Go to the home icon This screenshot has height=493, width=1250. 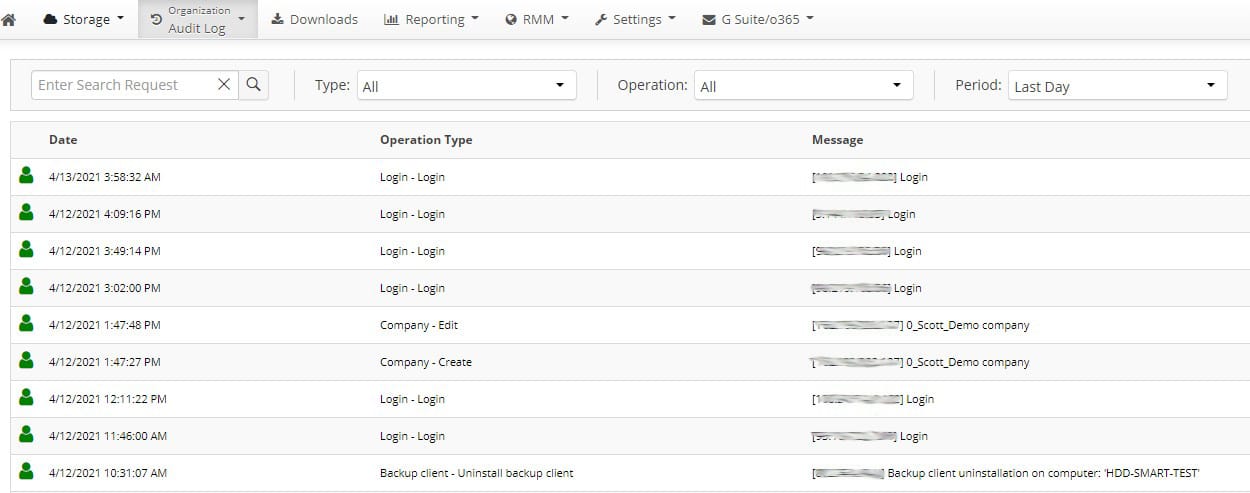[9, 19]
